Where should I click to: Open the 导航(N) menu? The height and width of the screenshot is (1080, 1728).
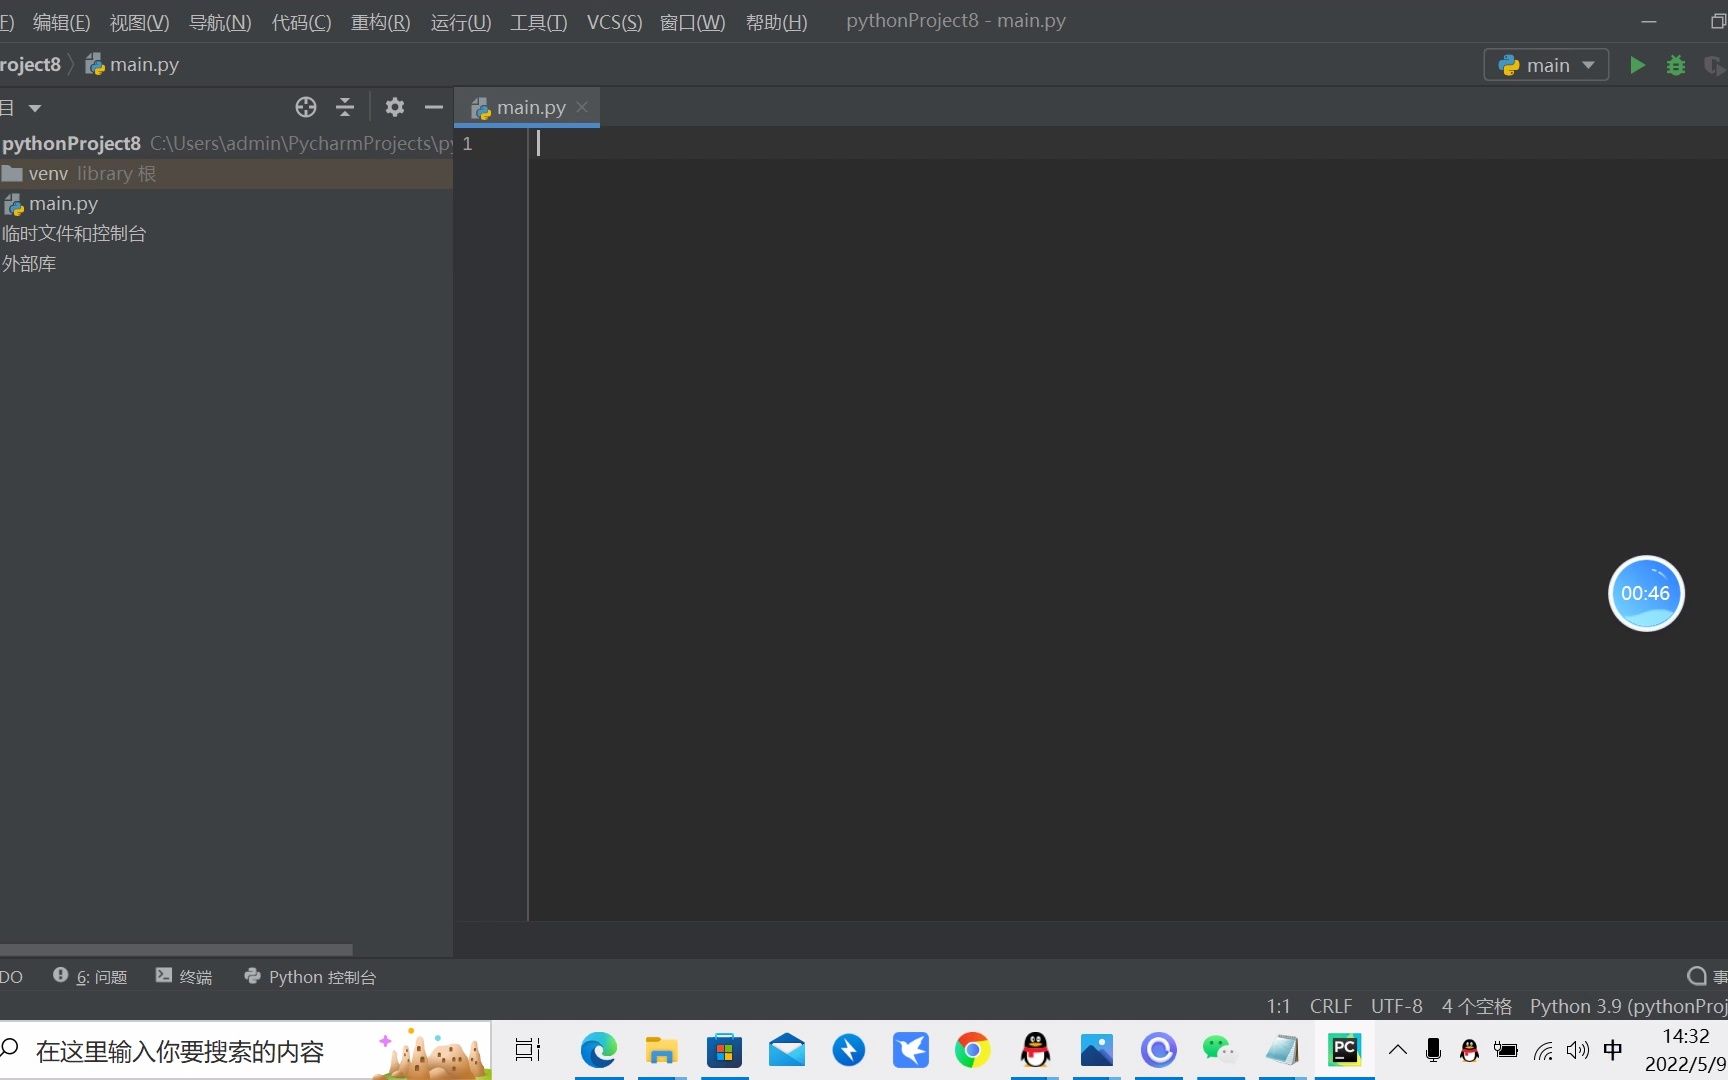coord(220,22)
